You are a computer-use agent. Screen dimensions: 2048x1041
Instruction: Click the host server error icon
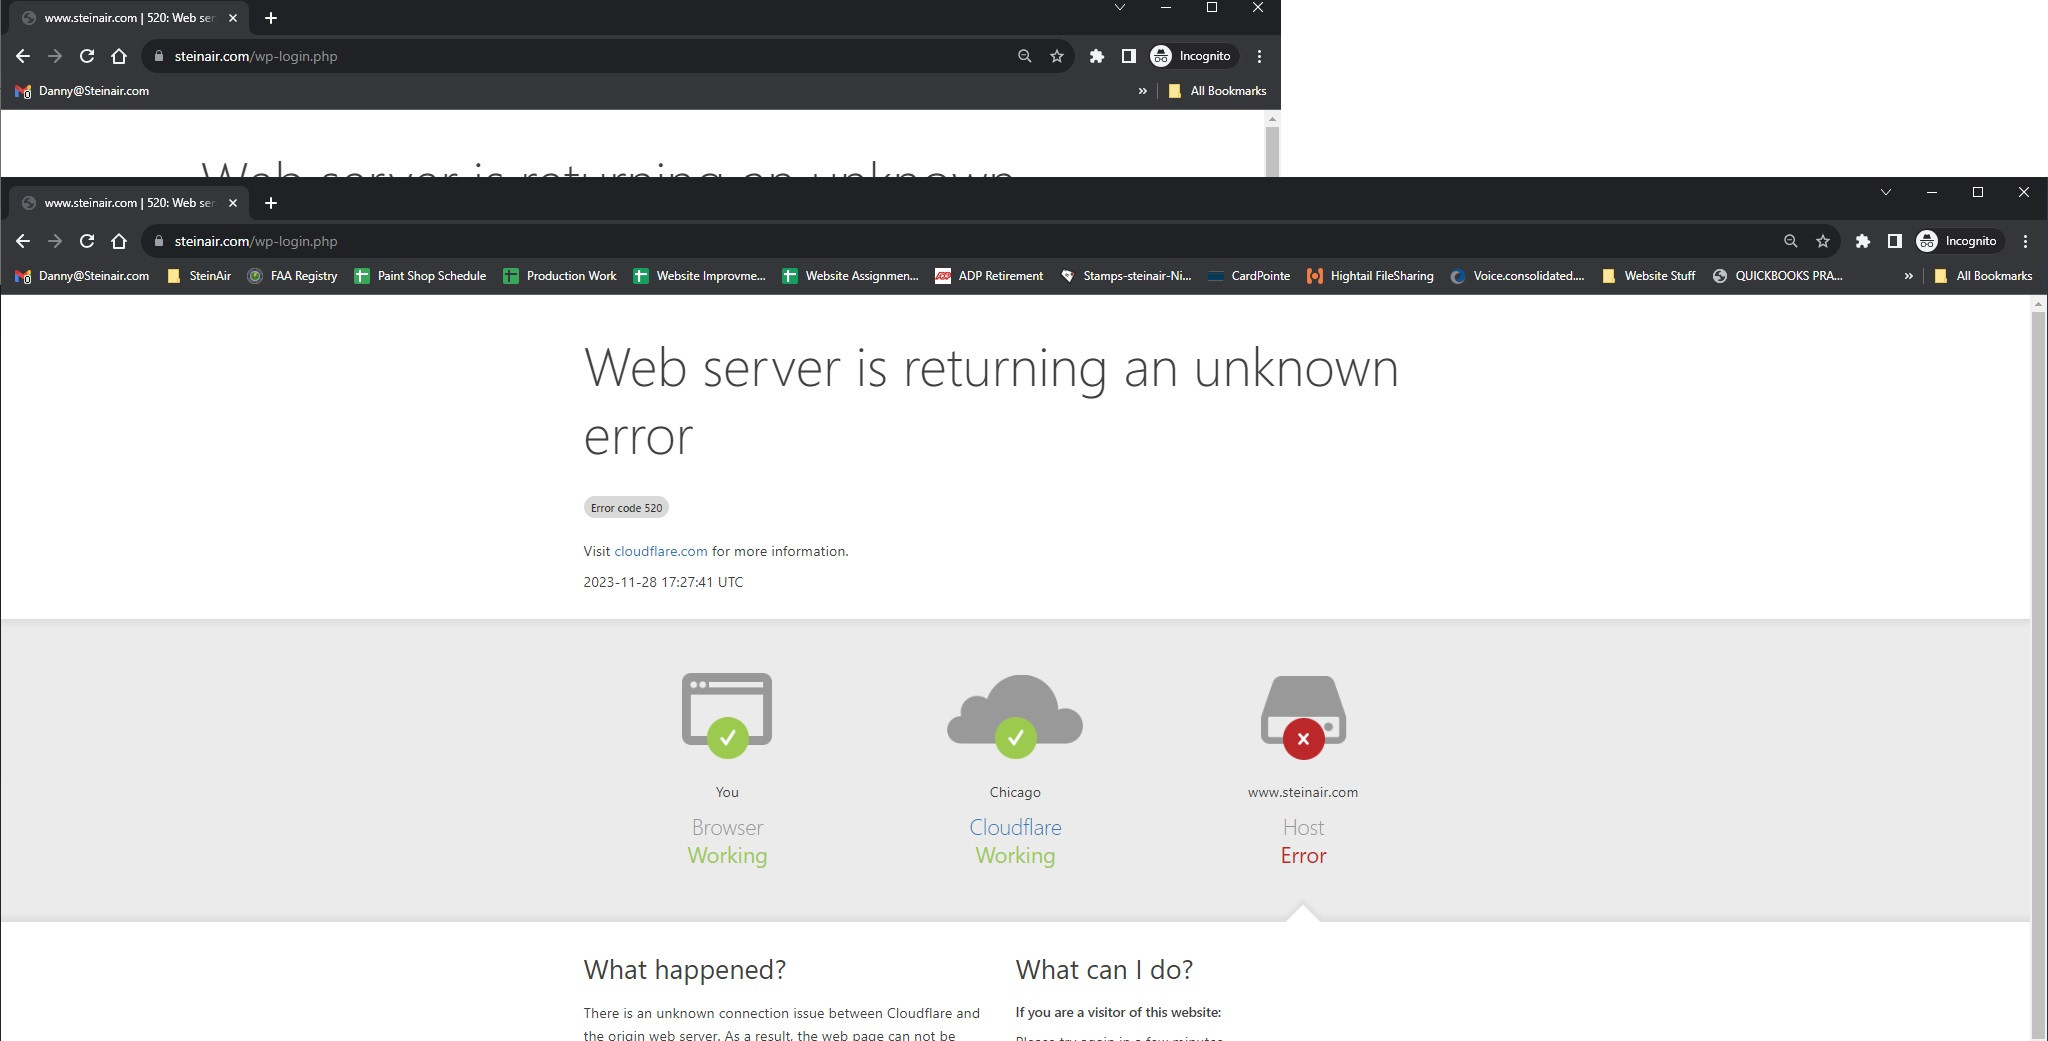[1303, 716]
